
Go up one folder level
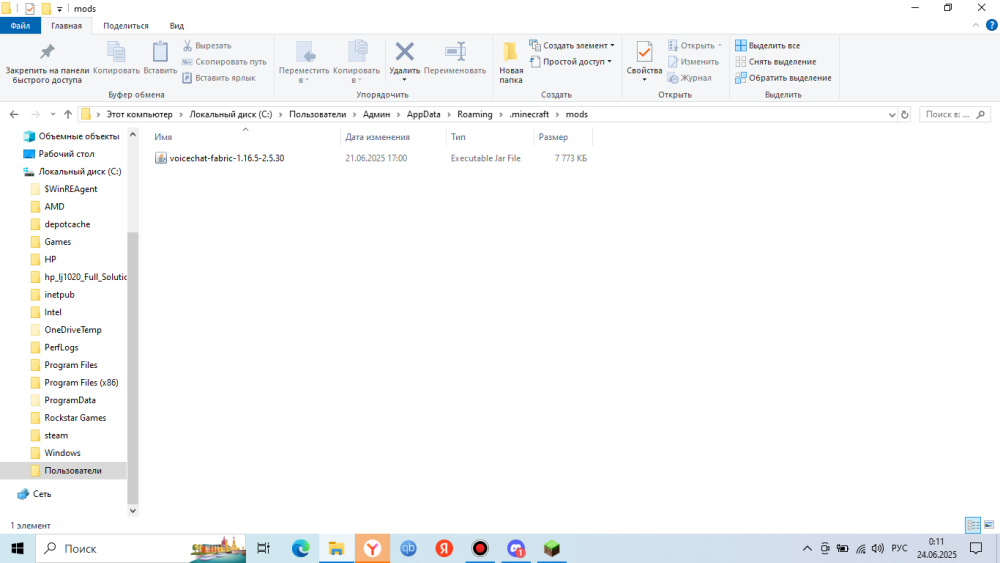click(68, 115)
